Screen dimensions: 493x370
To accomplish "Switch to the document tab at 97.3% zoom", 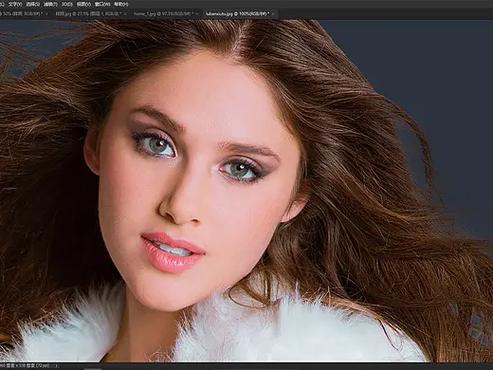I will pyautogui.click(x=164, y=14).
